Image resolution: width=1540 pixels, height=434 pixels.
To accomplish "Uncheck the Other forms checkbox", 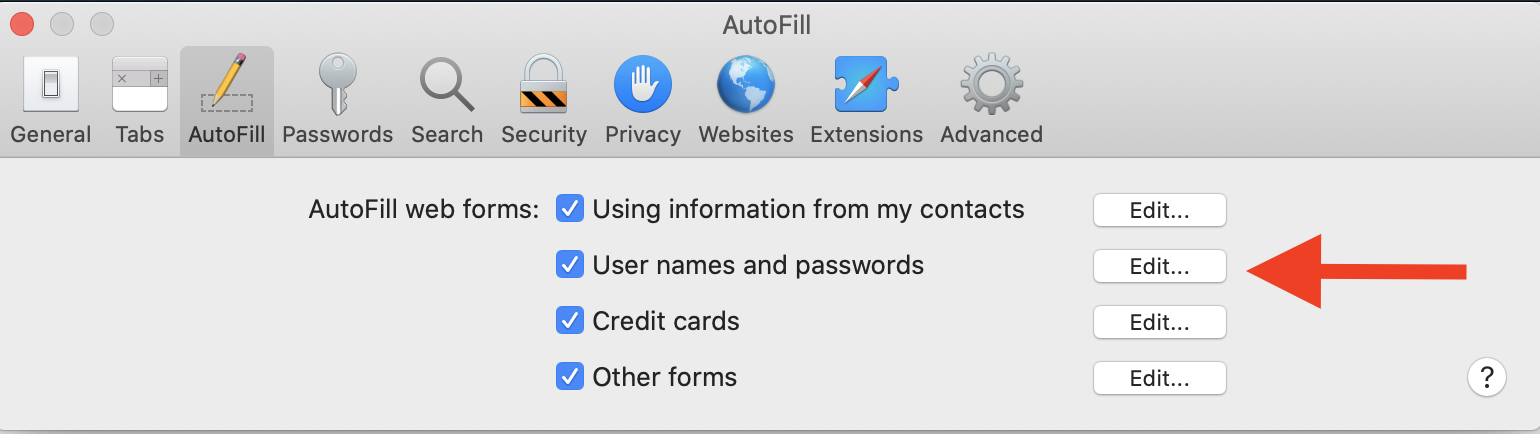I will 570,378.
